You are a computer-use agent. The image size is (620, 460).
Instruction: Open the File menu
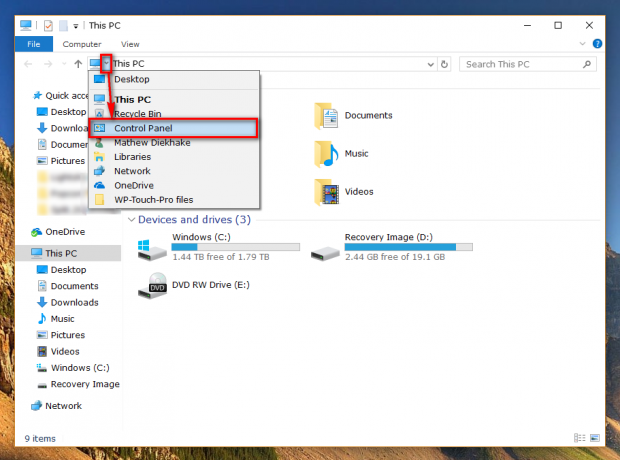(x=34, y=44)
